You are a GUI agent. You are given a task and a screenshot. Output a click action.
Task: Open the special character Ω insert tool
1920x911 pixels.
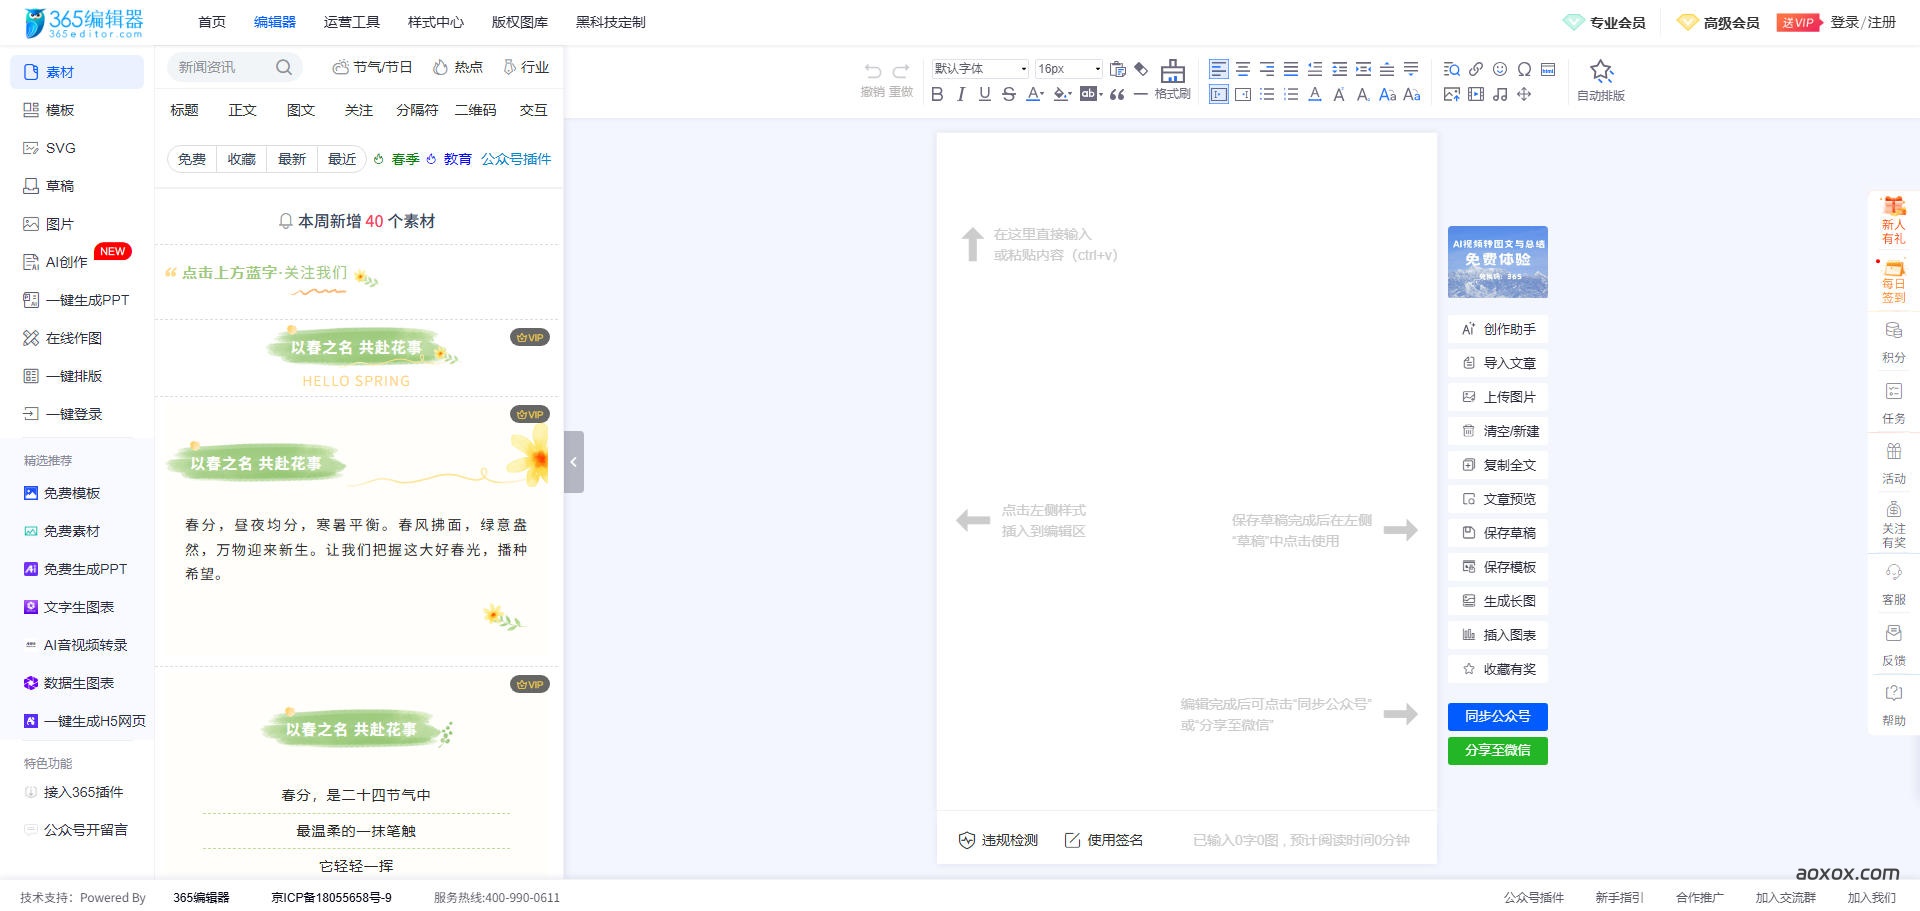[x=1524, y=70]
